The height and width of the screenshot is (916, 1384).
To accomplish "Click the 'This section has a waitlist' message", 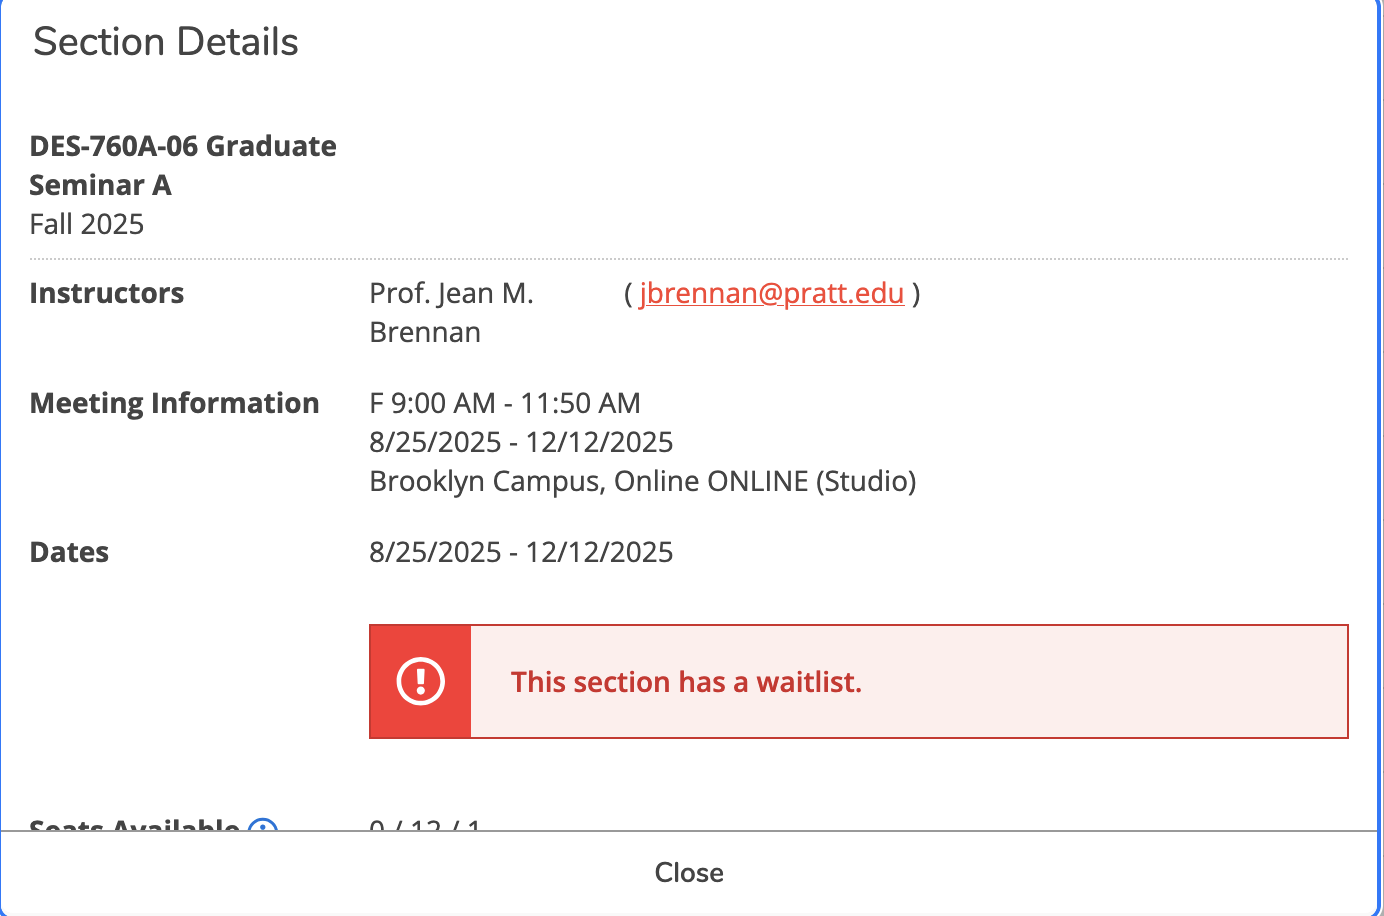I will [x=686, y=682].
